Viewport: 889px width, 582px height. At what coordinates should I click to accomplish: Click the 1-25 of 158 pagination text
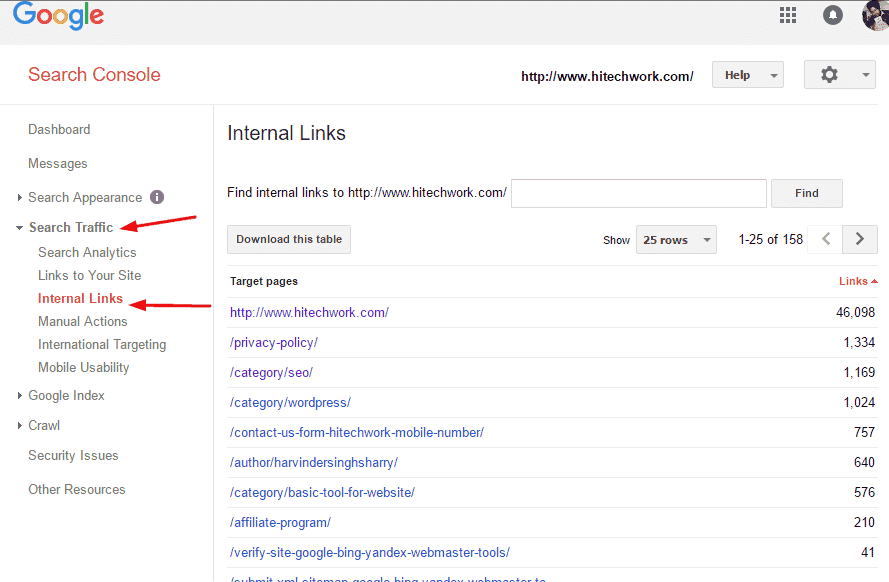click(x=771, y=240)
